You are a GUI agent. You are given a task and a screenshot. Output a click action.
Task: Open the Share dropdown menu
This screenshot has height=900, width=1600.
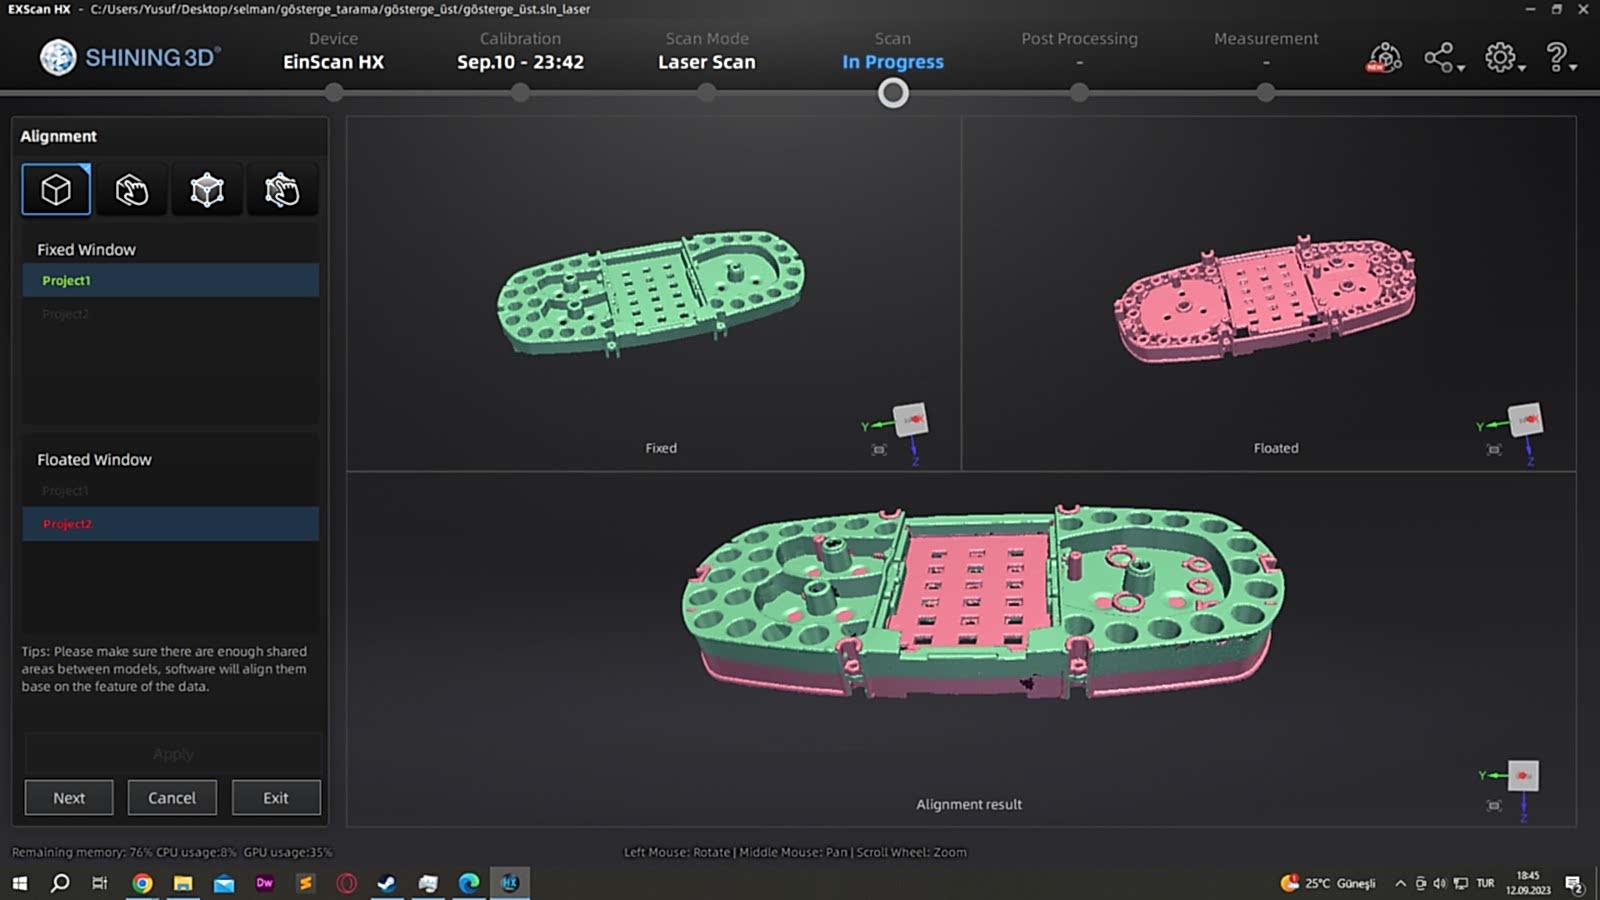[1442, 59]
